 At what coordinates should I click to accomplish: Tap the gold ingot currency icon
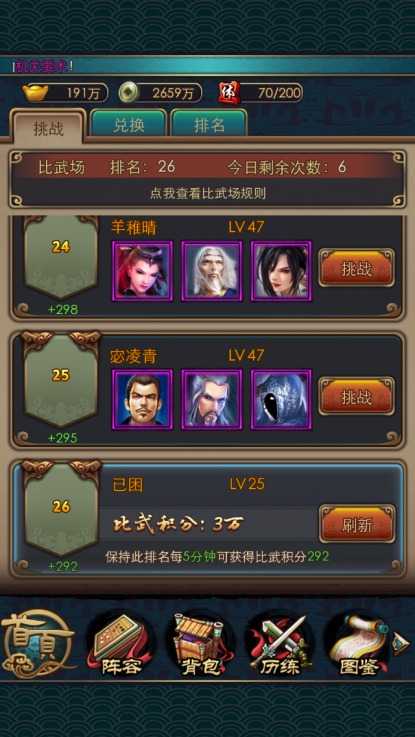click(37, 93)
